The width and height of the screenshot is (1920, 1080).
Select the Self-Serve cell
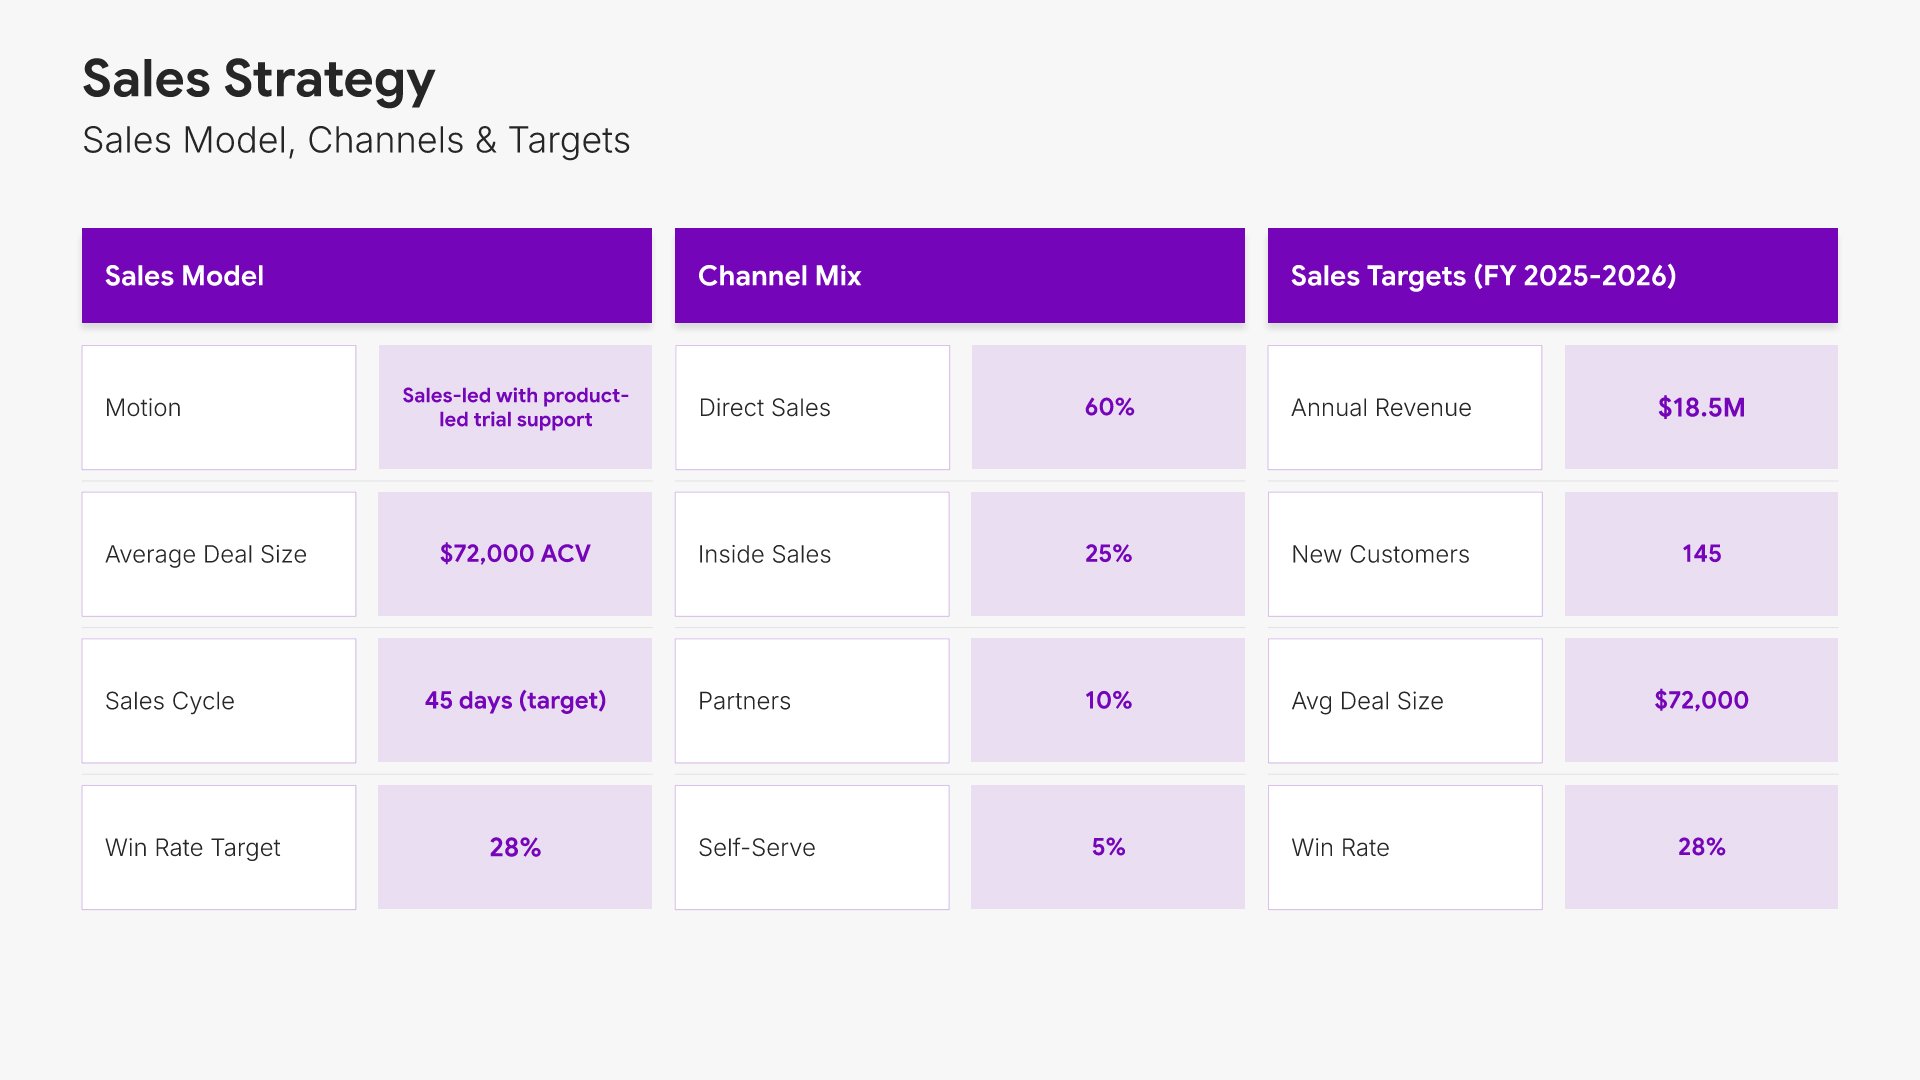pos(811,847)
